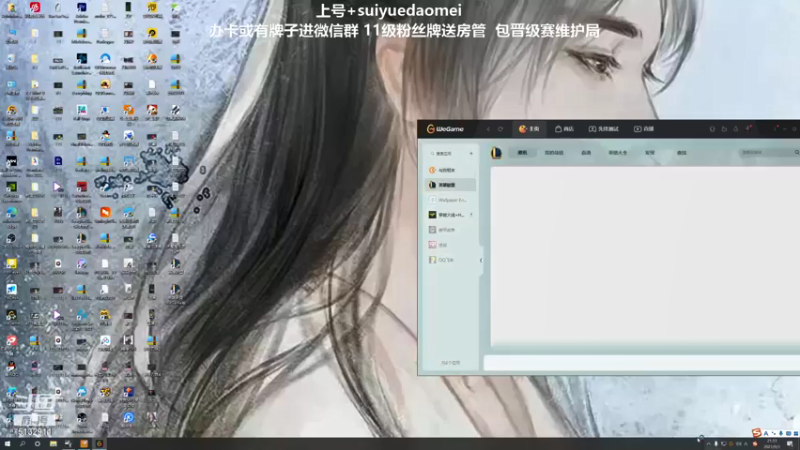Click the League of Legends emblem in the game header
Image resolution: width=800 pixels, height=450 pixels.
coord(496,153)
